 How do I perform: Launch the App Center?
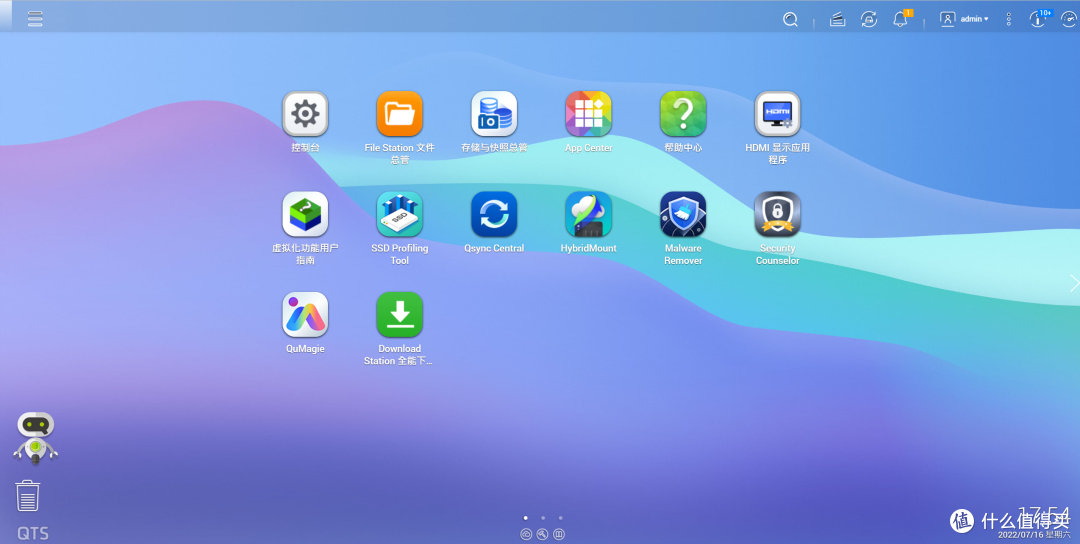pos(588,114)
